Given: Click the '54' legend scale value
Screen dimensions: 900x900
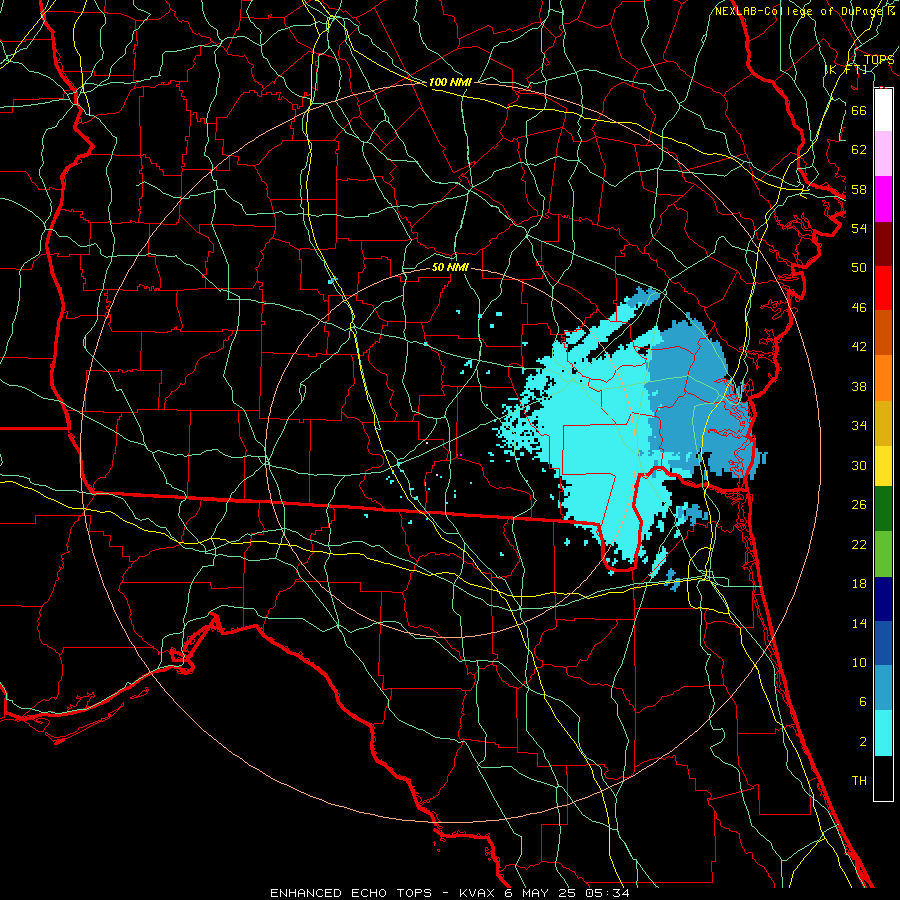Looking at the screenshot, I should click(x=859, y=228).
